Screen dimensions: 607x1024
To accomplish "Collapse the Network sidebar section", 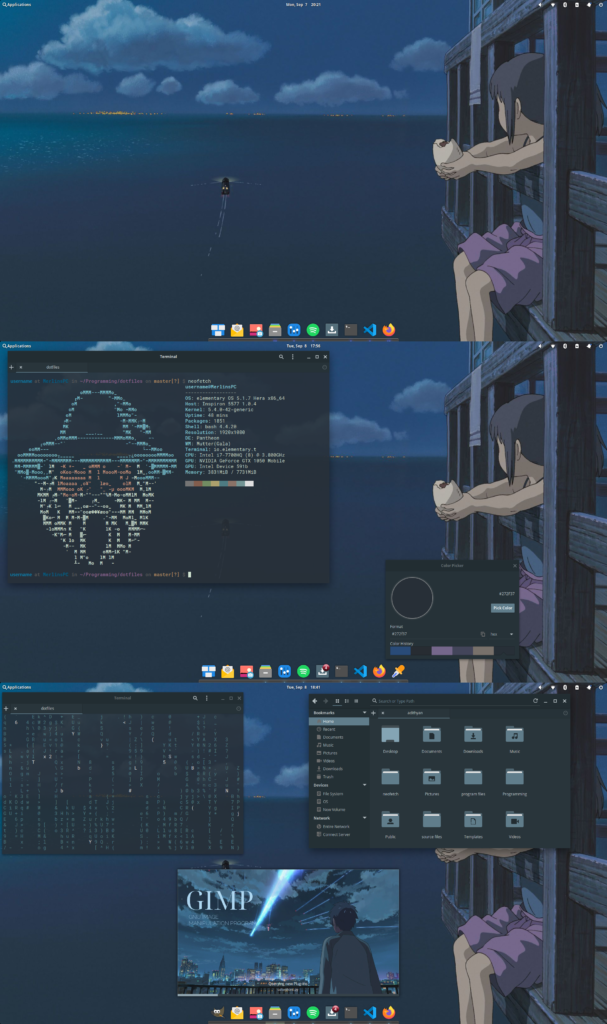I will [x=364, y=818].
